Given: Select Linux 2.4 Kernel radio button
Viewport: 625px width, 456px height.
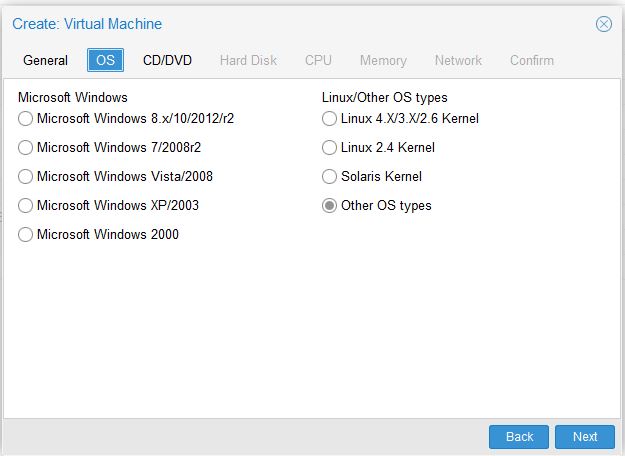Looking at the screenshot, I should click(329, 147).
